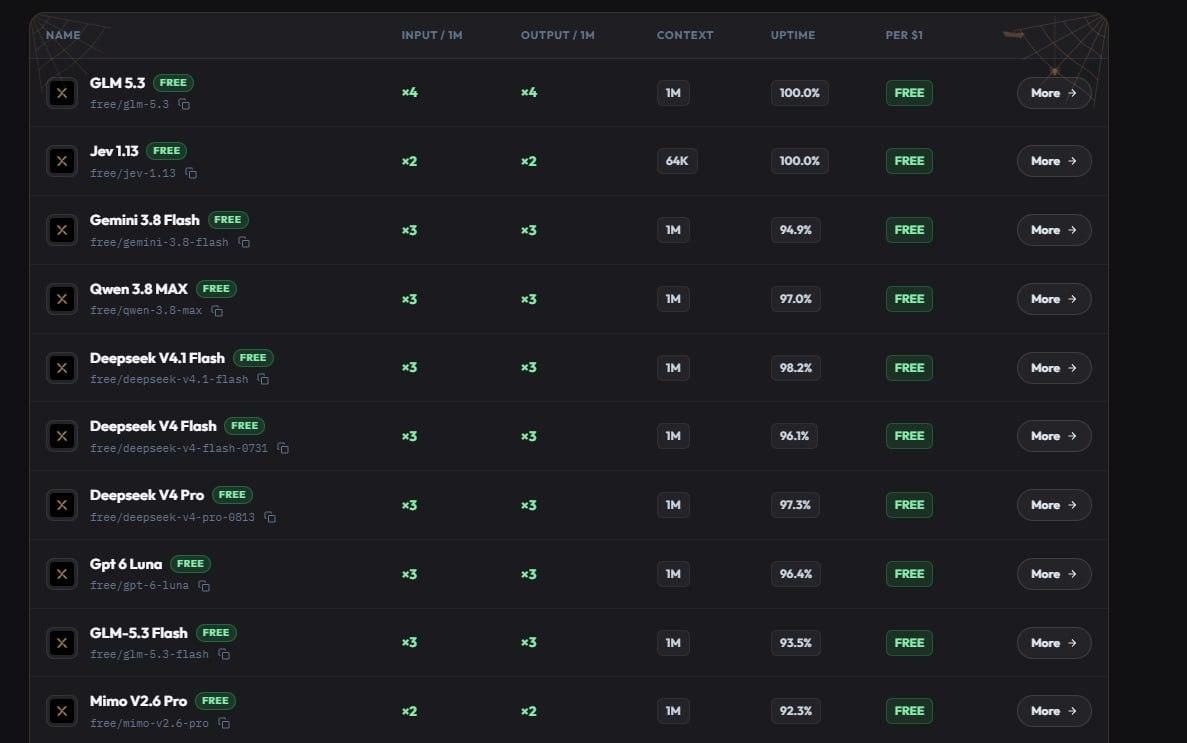
Task: Click More on the GLM-5.3 Flash row
Action: click(1054, 643)
